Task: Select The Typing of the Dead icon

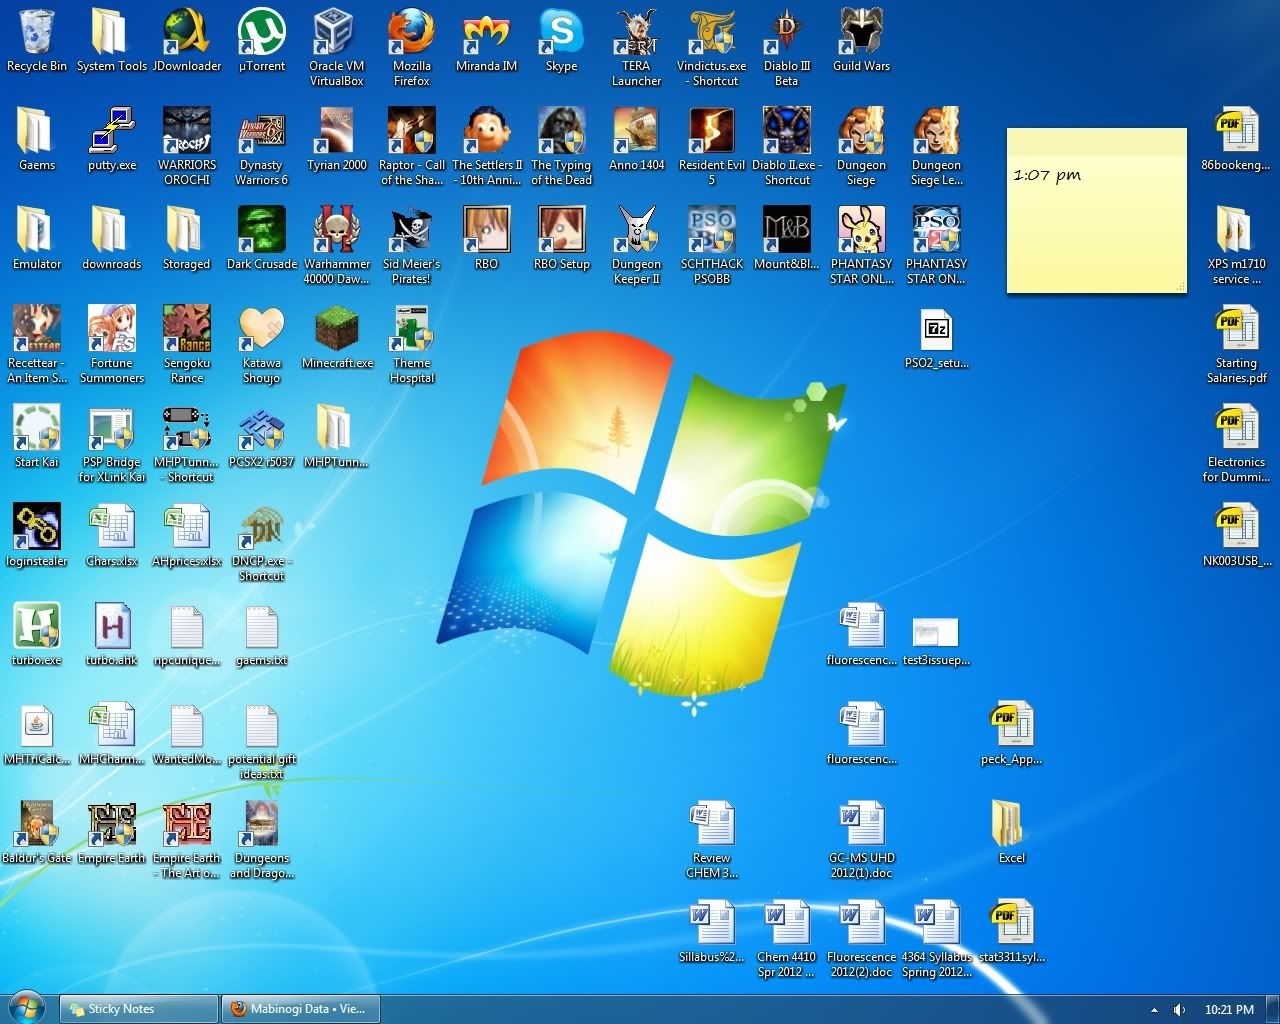Action: [x=562, y=131]
